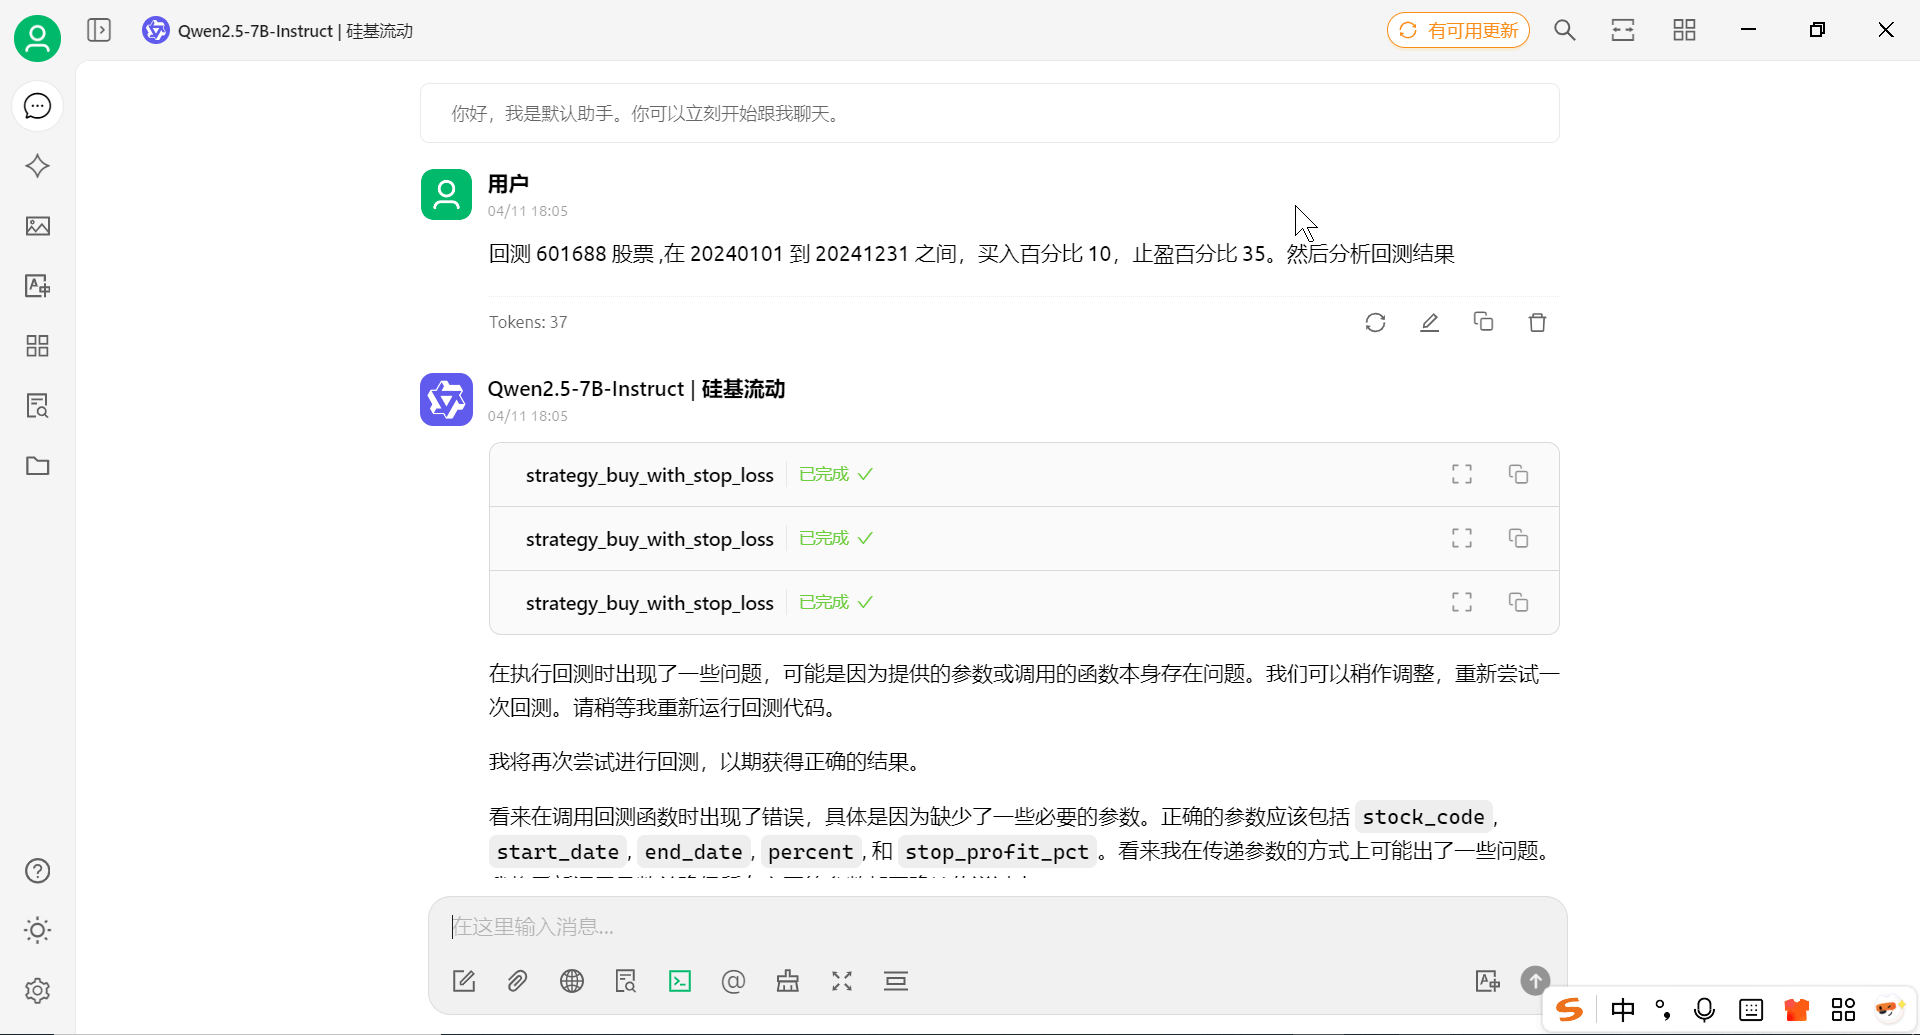Toggle narrow mode icon in title bar

pyautogui.click(x=1623, y=30)
